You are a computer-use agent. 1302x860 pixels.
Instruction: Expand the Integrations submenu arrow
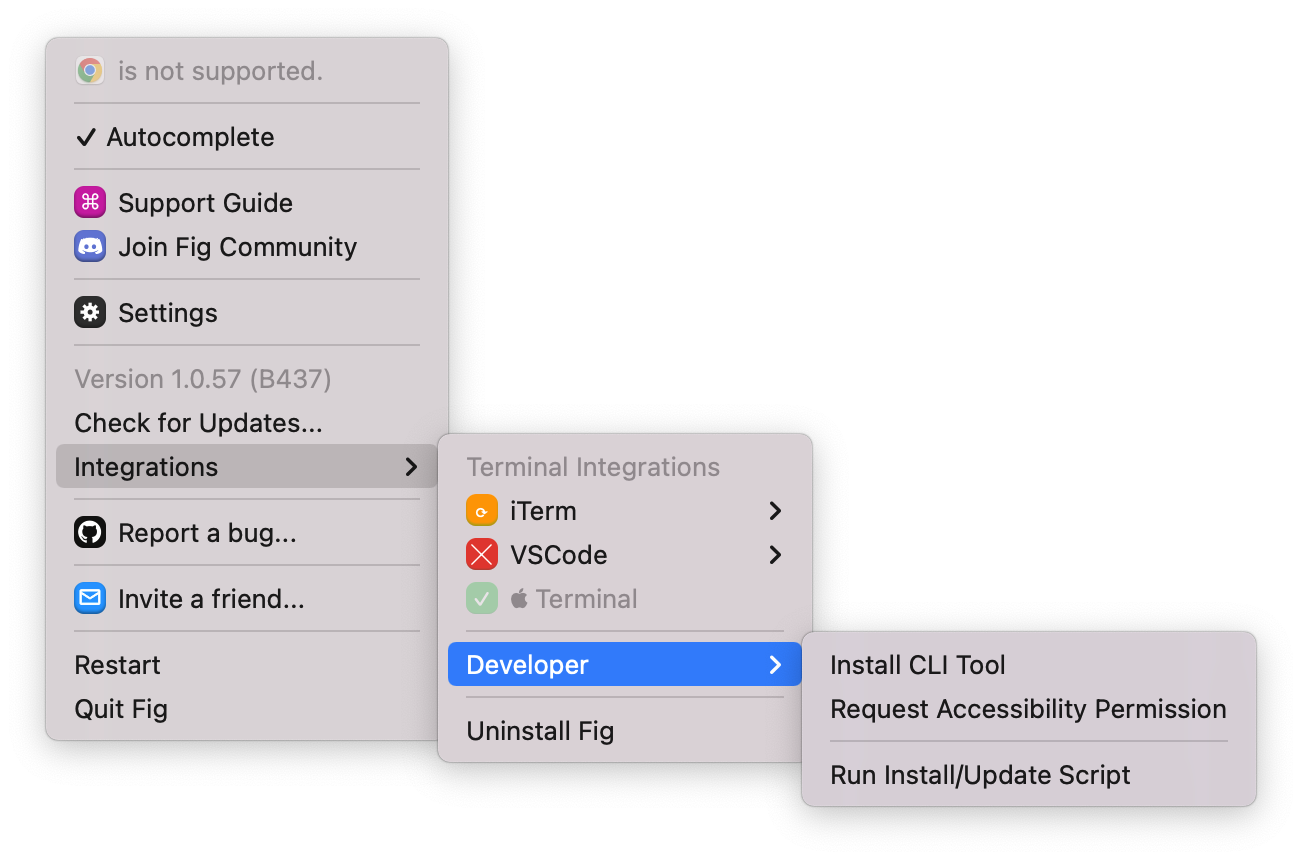coord(410,467)
